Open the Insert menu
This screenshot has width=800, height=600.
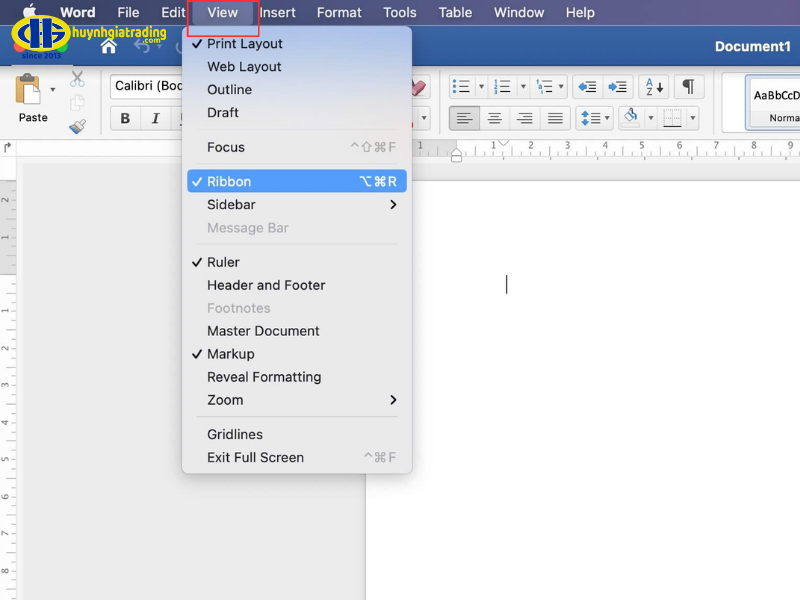coord(277,13)
